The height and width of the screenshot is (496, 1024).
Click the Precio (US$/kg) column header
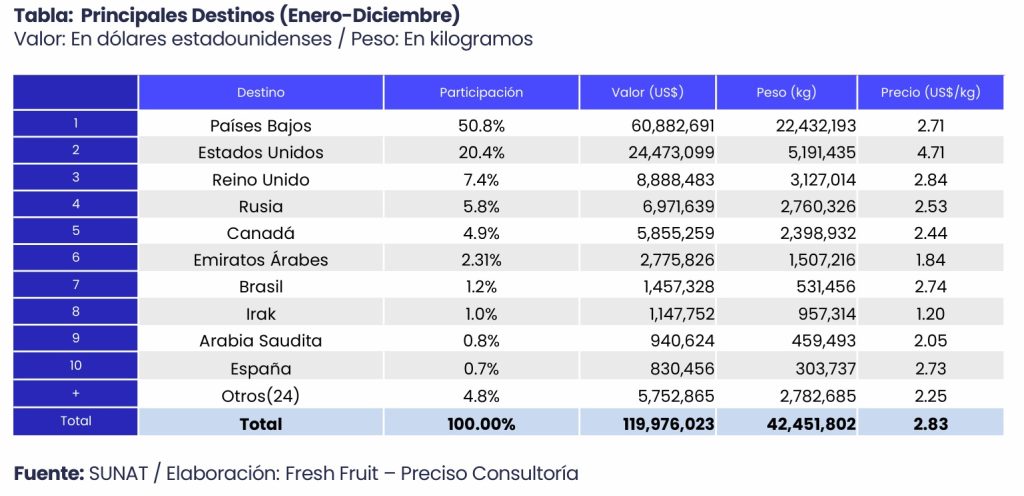click(x=930, y=92)
